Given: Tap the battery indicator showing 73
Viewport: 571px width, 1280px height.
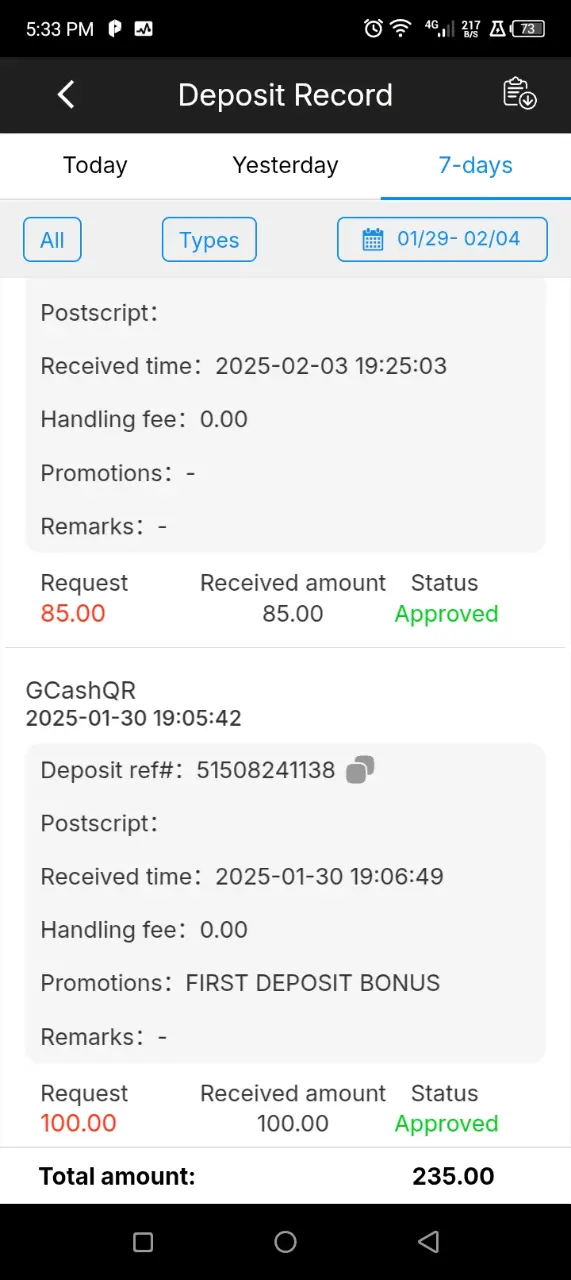Looking at the screenshot, I should tap(528, 29).
